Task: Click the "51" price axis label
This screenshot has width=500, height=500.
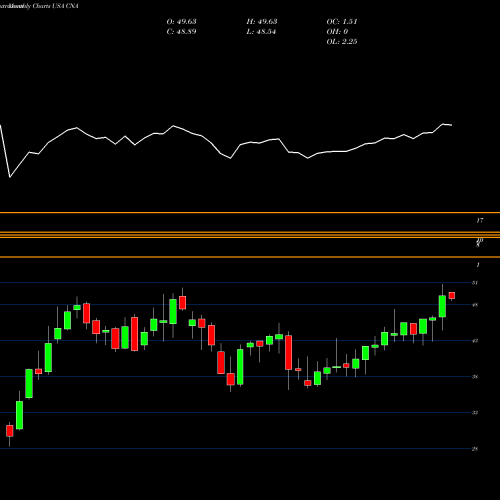Action: (x=475, y=283)
